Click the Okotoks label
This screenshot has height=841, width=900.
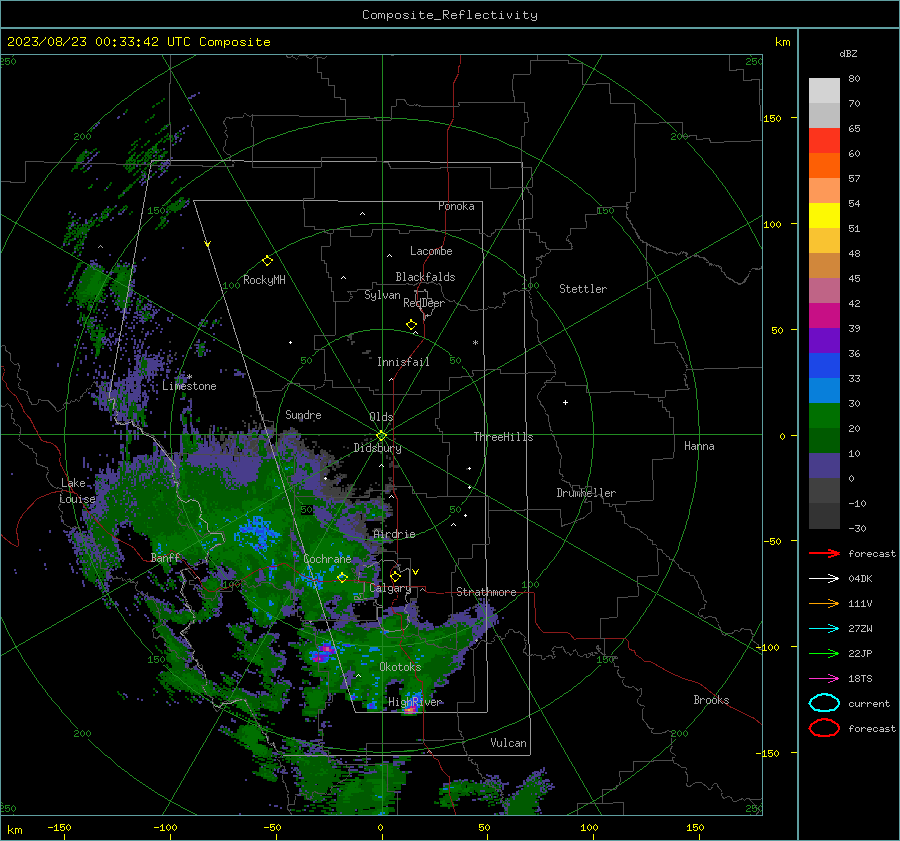[400, 667]
